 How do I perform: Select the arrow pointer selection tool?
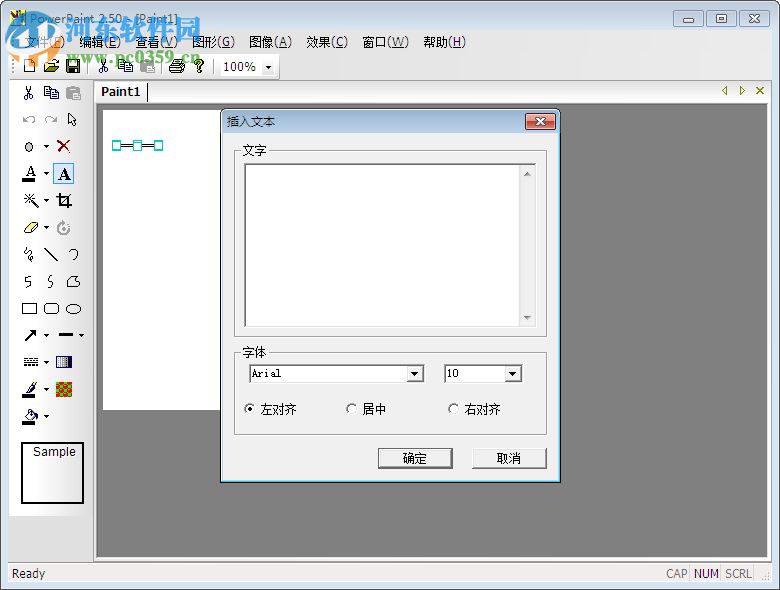pyautogui.click(x=72, y=119)
